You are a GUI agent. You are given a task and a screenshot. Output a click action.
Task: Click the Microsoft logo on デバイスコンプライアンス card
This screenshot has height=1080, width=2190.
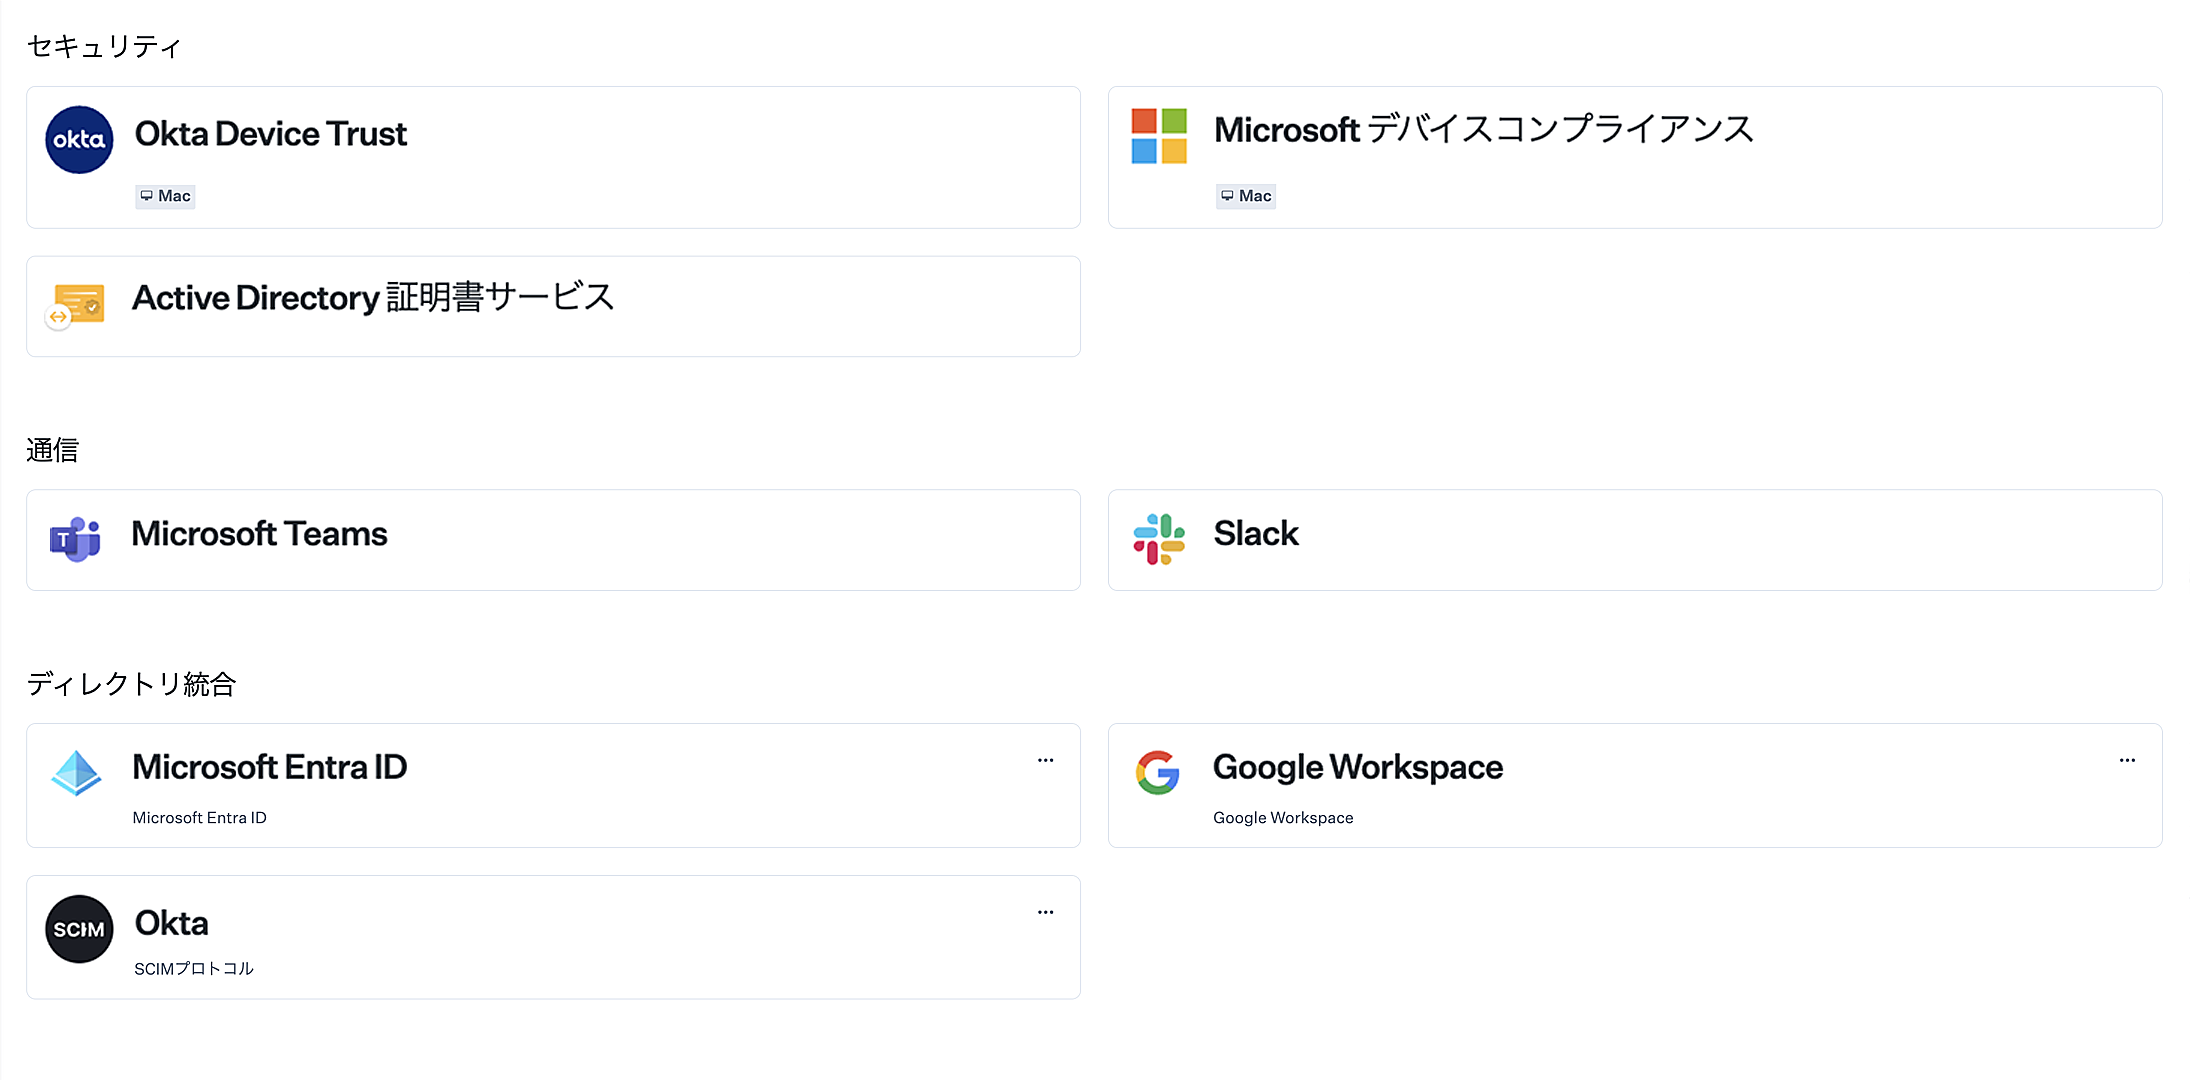(x=1158, y=137)
